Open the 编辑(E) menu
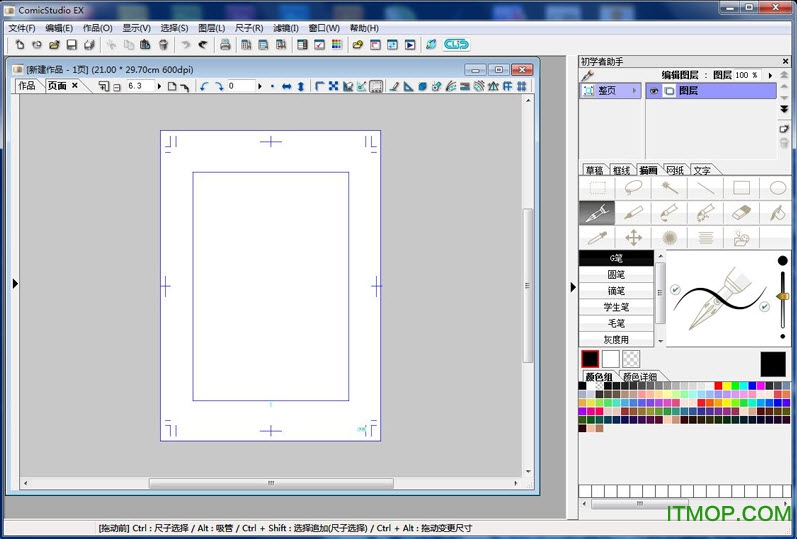Viewport: 797px width, 539px height. (x=59, y=28)
